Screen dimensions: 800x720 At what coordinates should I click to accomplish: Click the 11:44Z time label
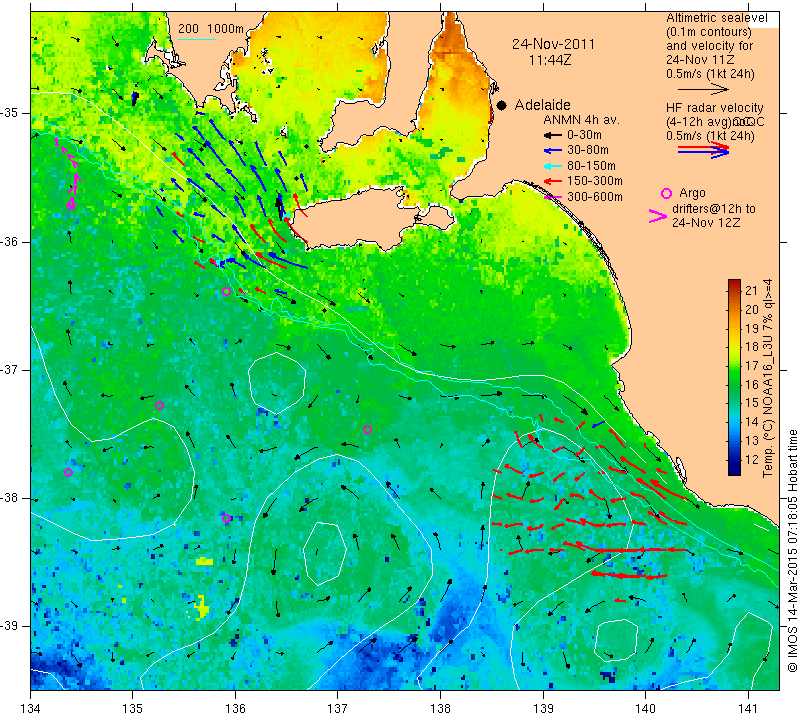pos(550,60)
